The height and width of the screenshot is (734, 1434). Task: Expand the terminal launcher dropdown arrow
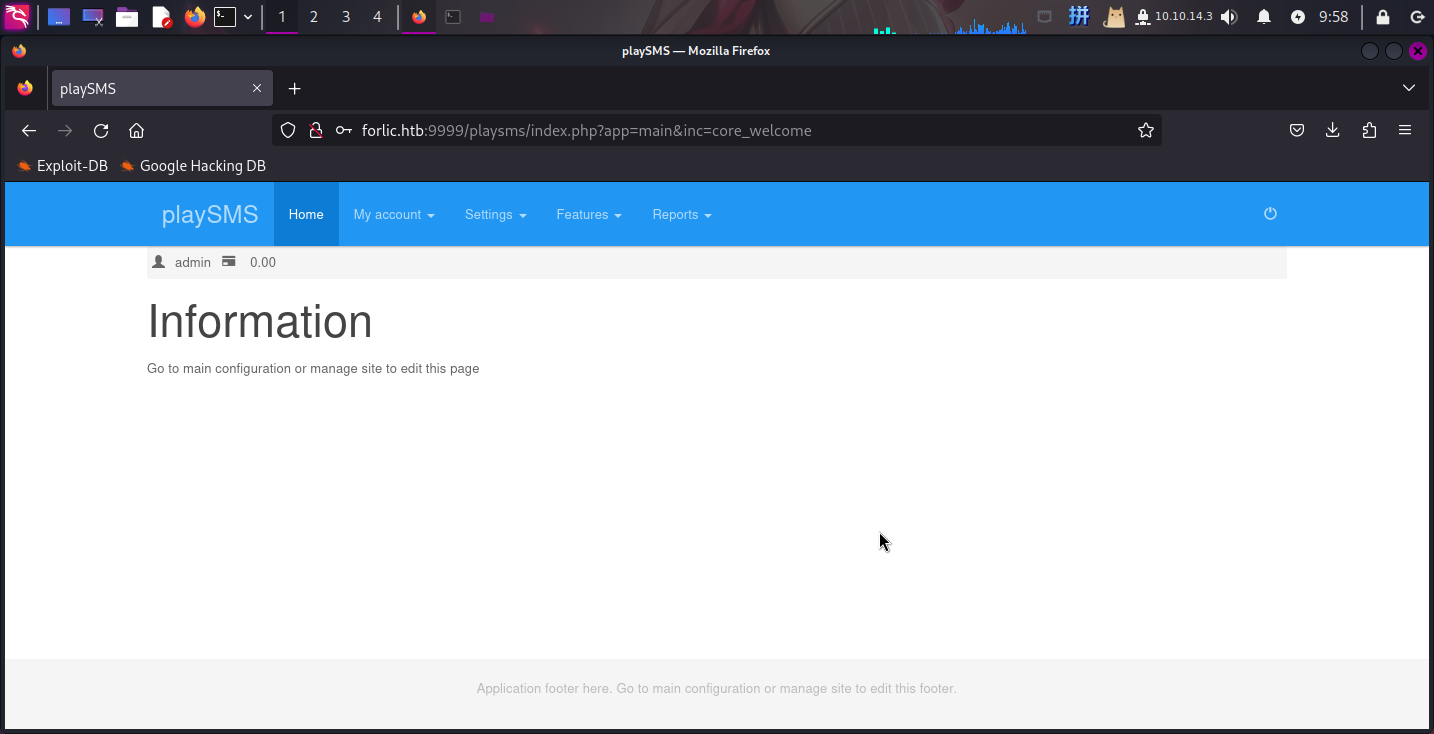click(248, 17)
